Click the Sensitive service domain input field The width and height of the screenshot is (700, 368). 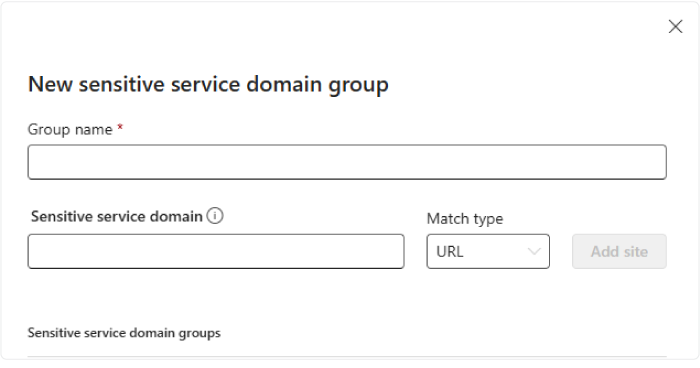pos(216,251)
